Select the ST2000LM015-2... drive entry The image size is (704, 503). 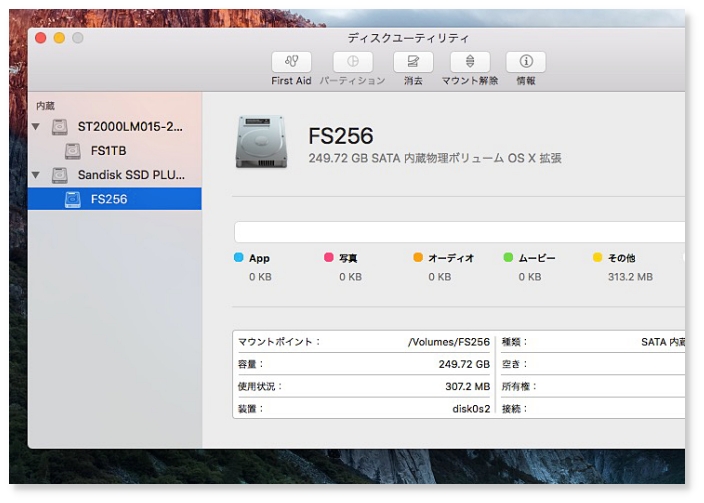click(131, 127)
